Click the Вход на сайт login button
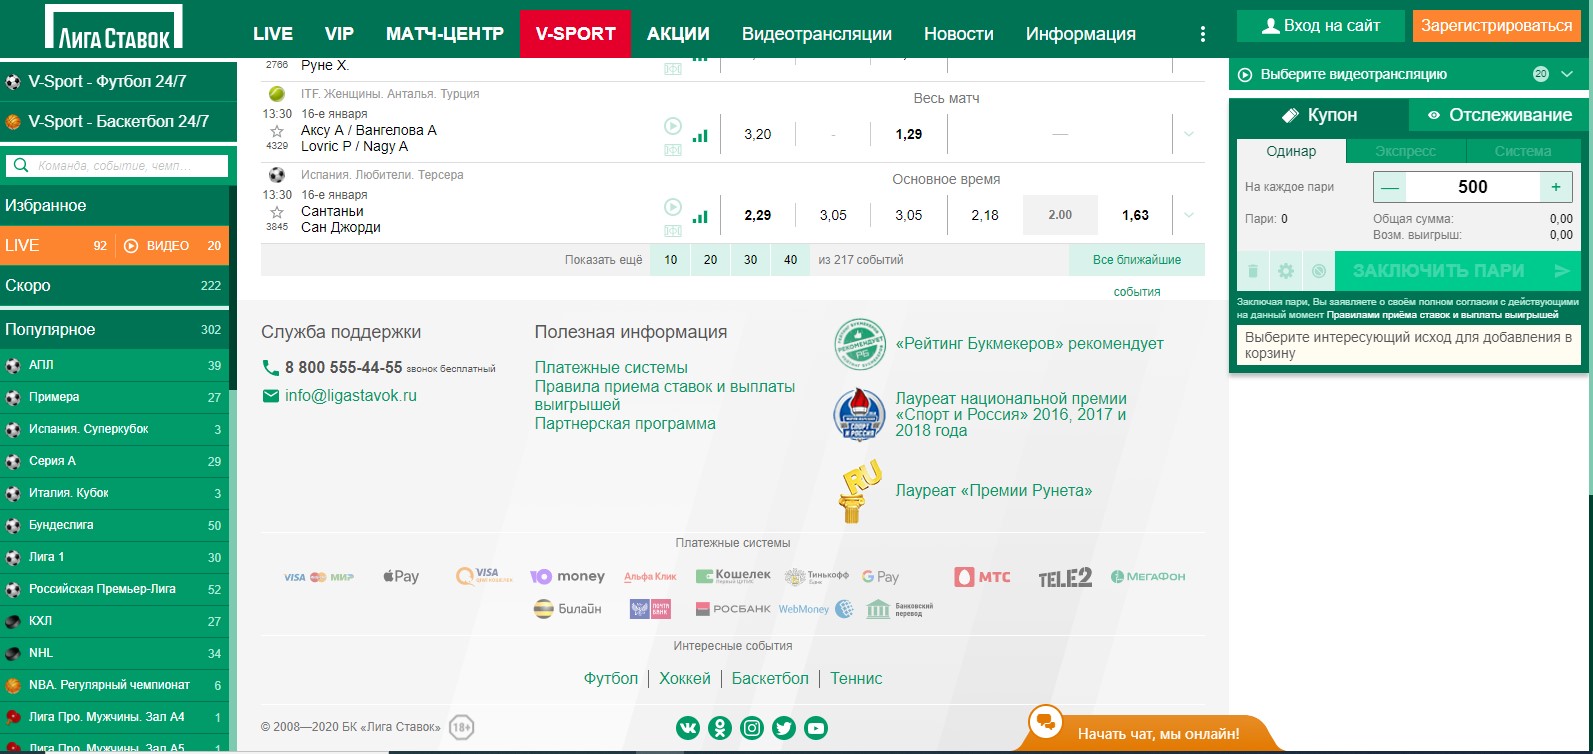 tap(1320, 26)
